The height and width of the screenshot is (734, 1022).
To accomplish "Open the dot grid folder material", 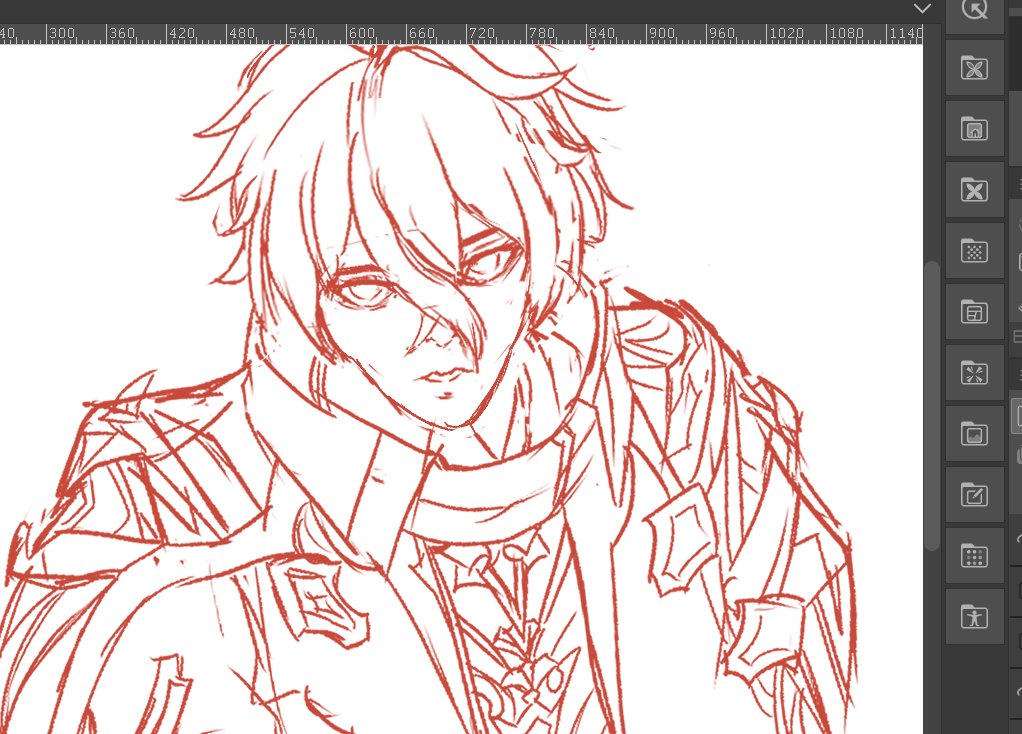I will (x=974, y=556).
